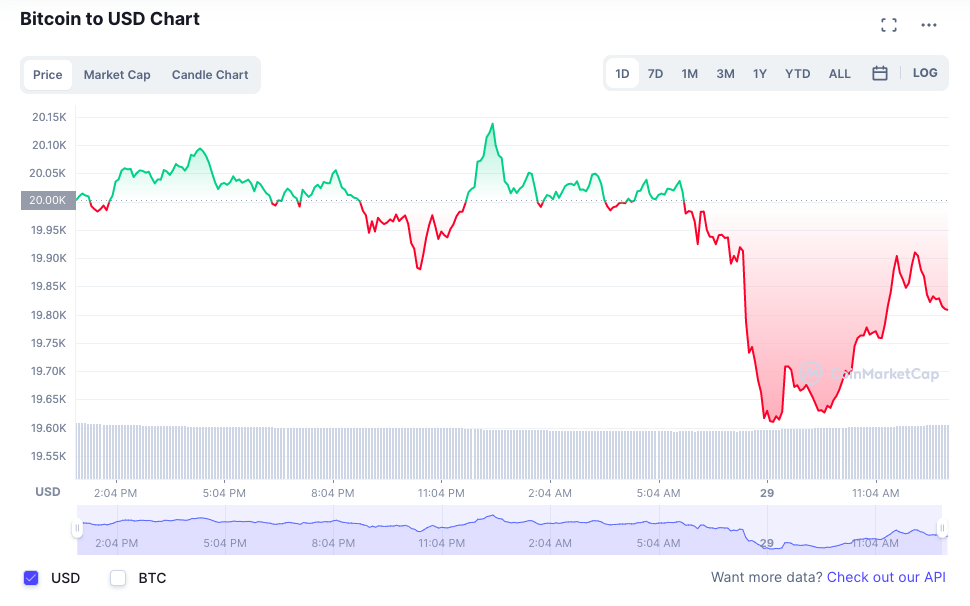The image size is (970, 606).
Task: Select the 1M time range
Action: pyautogui.click(x=690, y=73)
